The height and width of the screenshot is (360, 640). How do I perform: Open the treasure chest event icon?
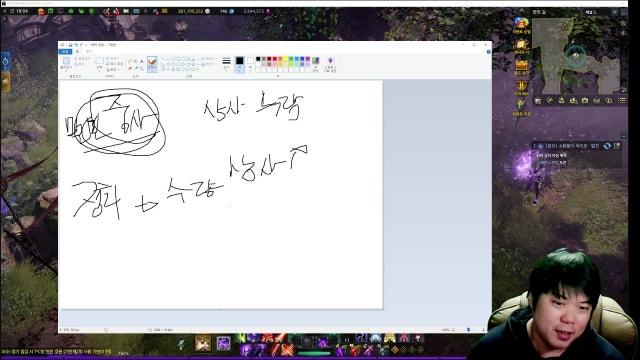click(521, 65)
